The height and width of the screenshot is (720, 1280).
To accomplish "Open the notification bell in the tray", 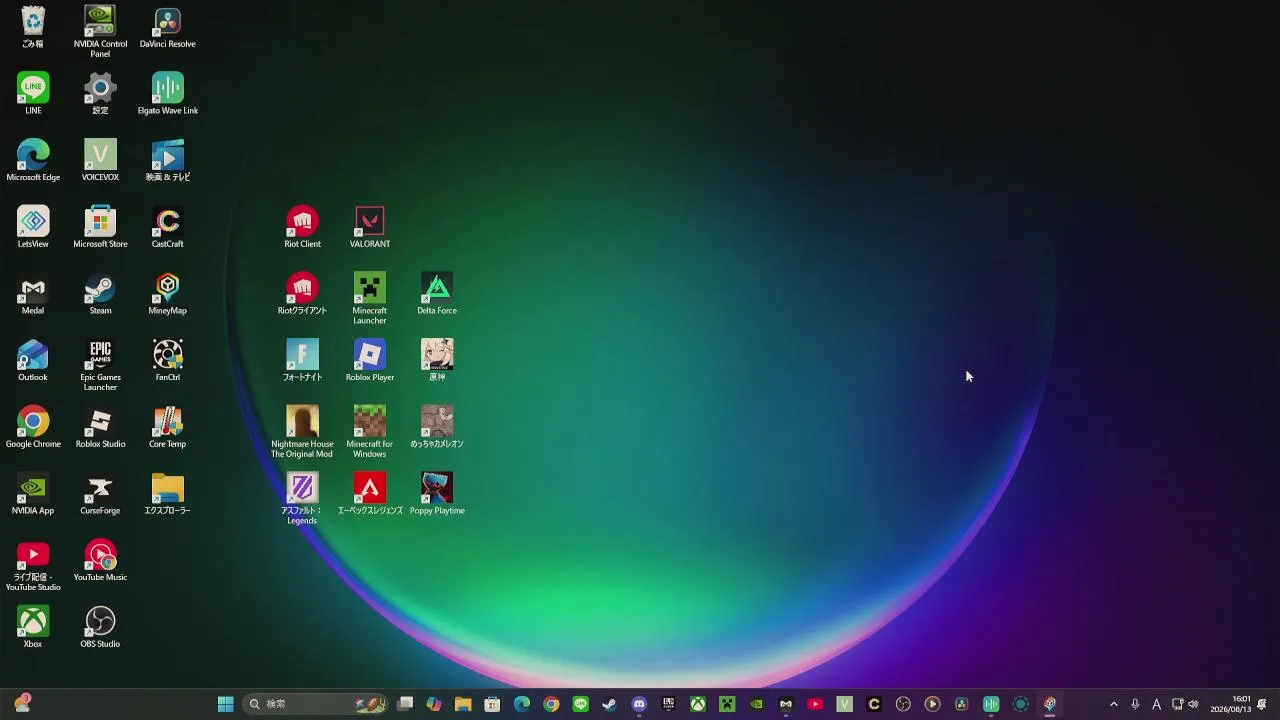I will point(1262,704).
